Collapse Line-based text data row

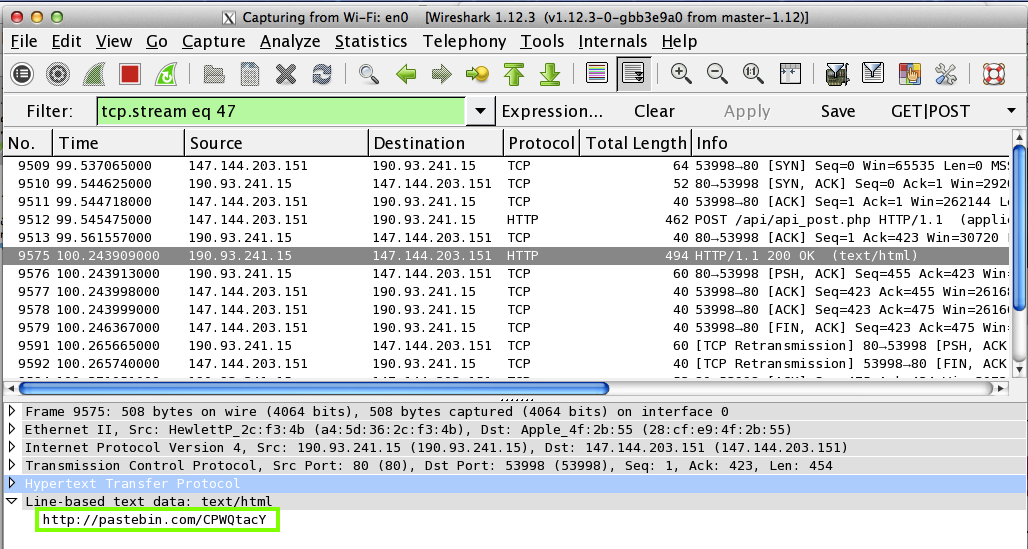(x=12, y=501)
